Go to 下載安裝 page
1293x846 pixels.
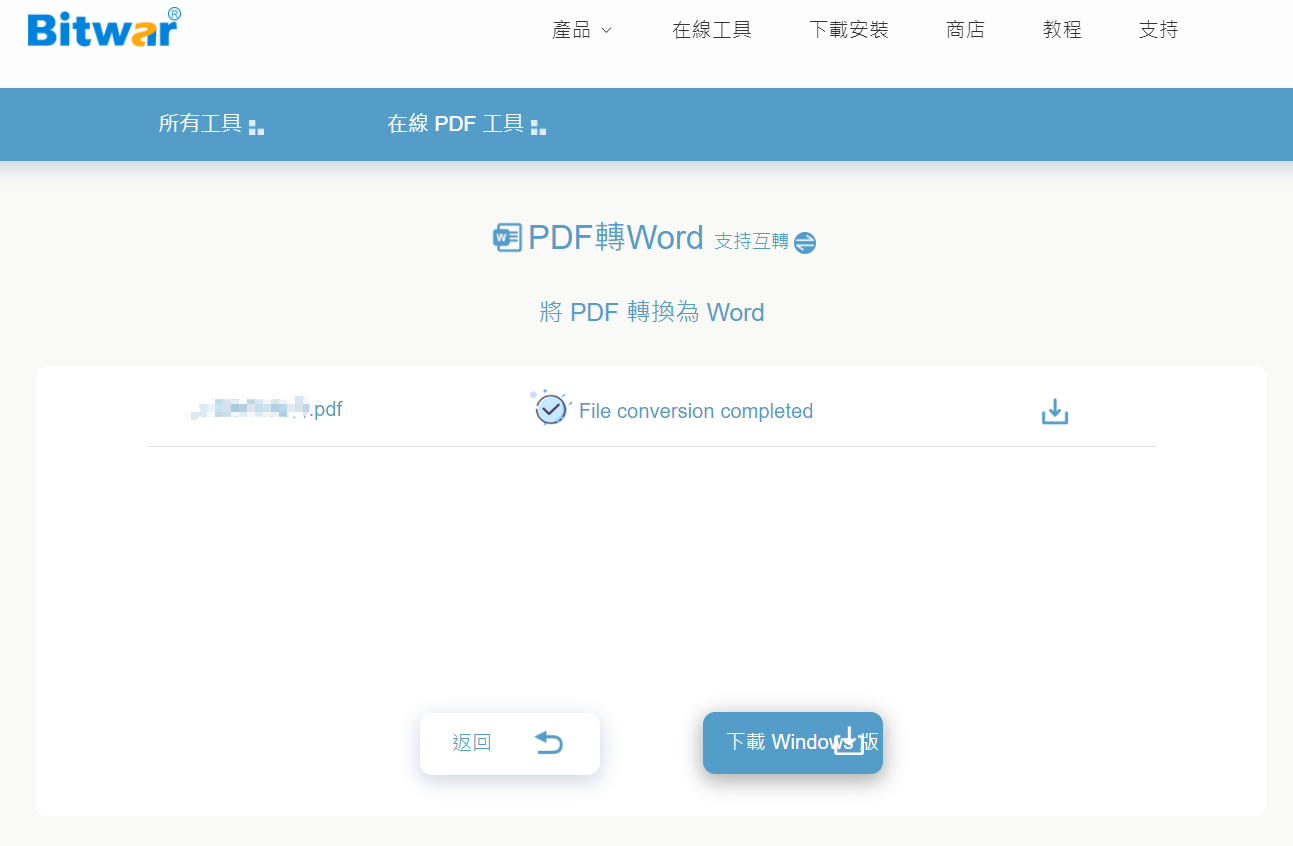tap(849, 30)
